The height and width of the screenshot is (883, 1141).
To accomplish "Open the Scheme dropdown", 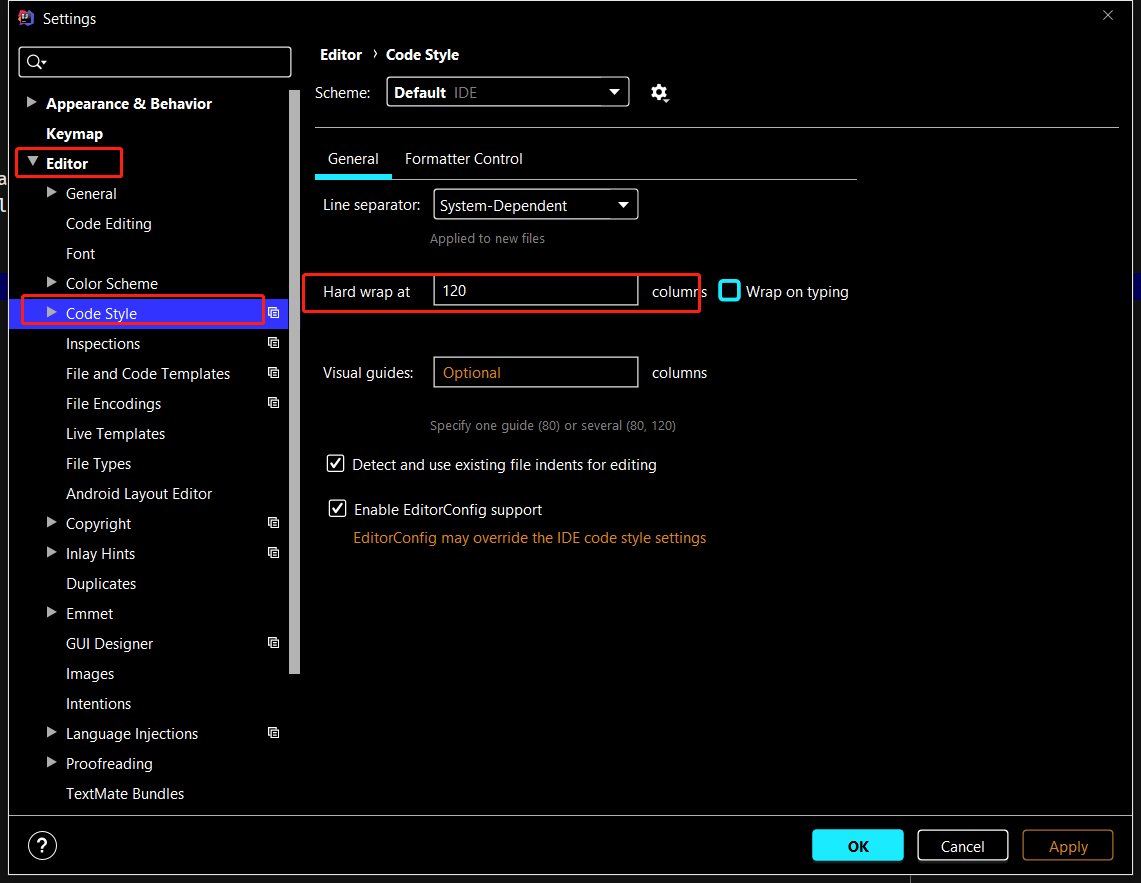I will [507, 92].
